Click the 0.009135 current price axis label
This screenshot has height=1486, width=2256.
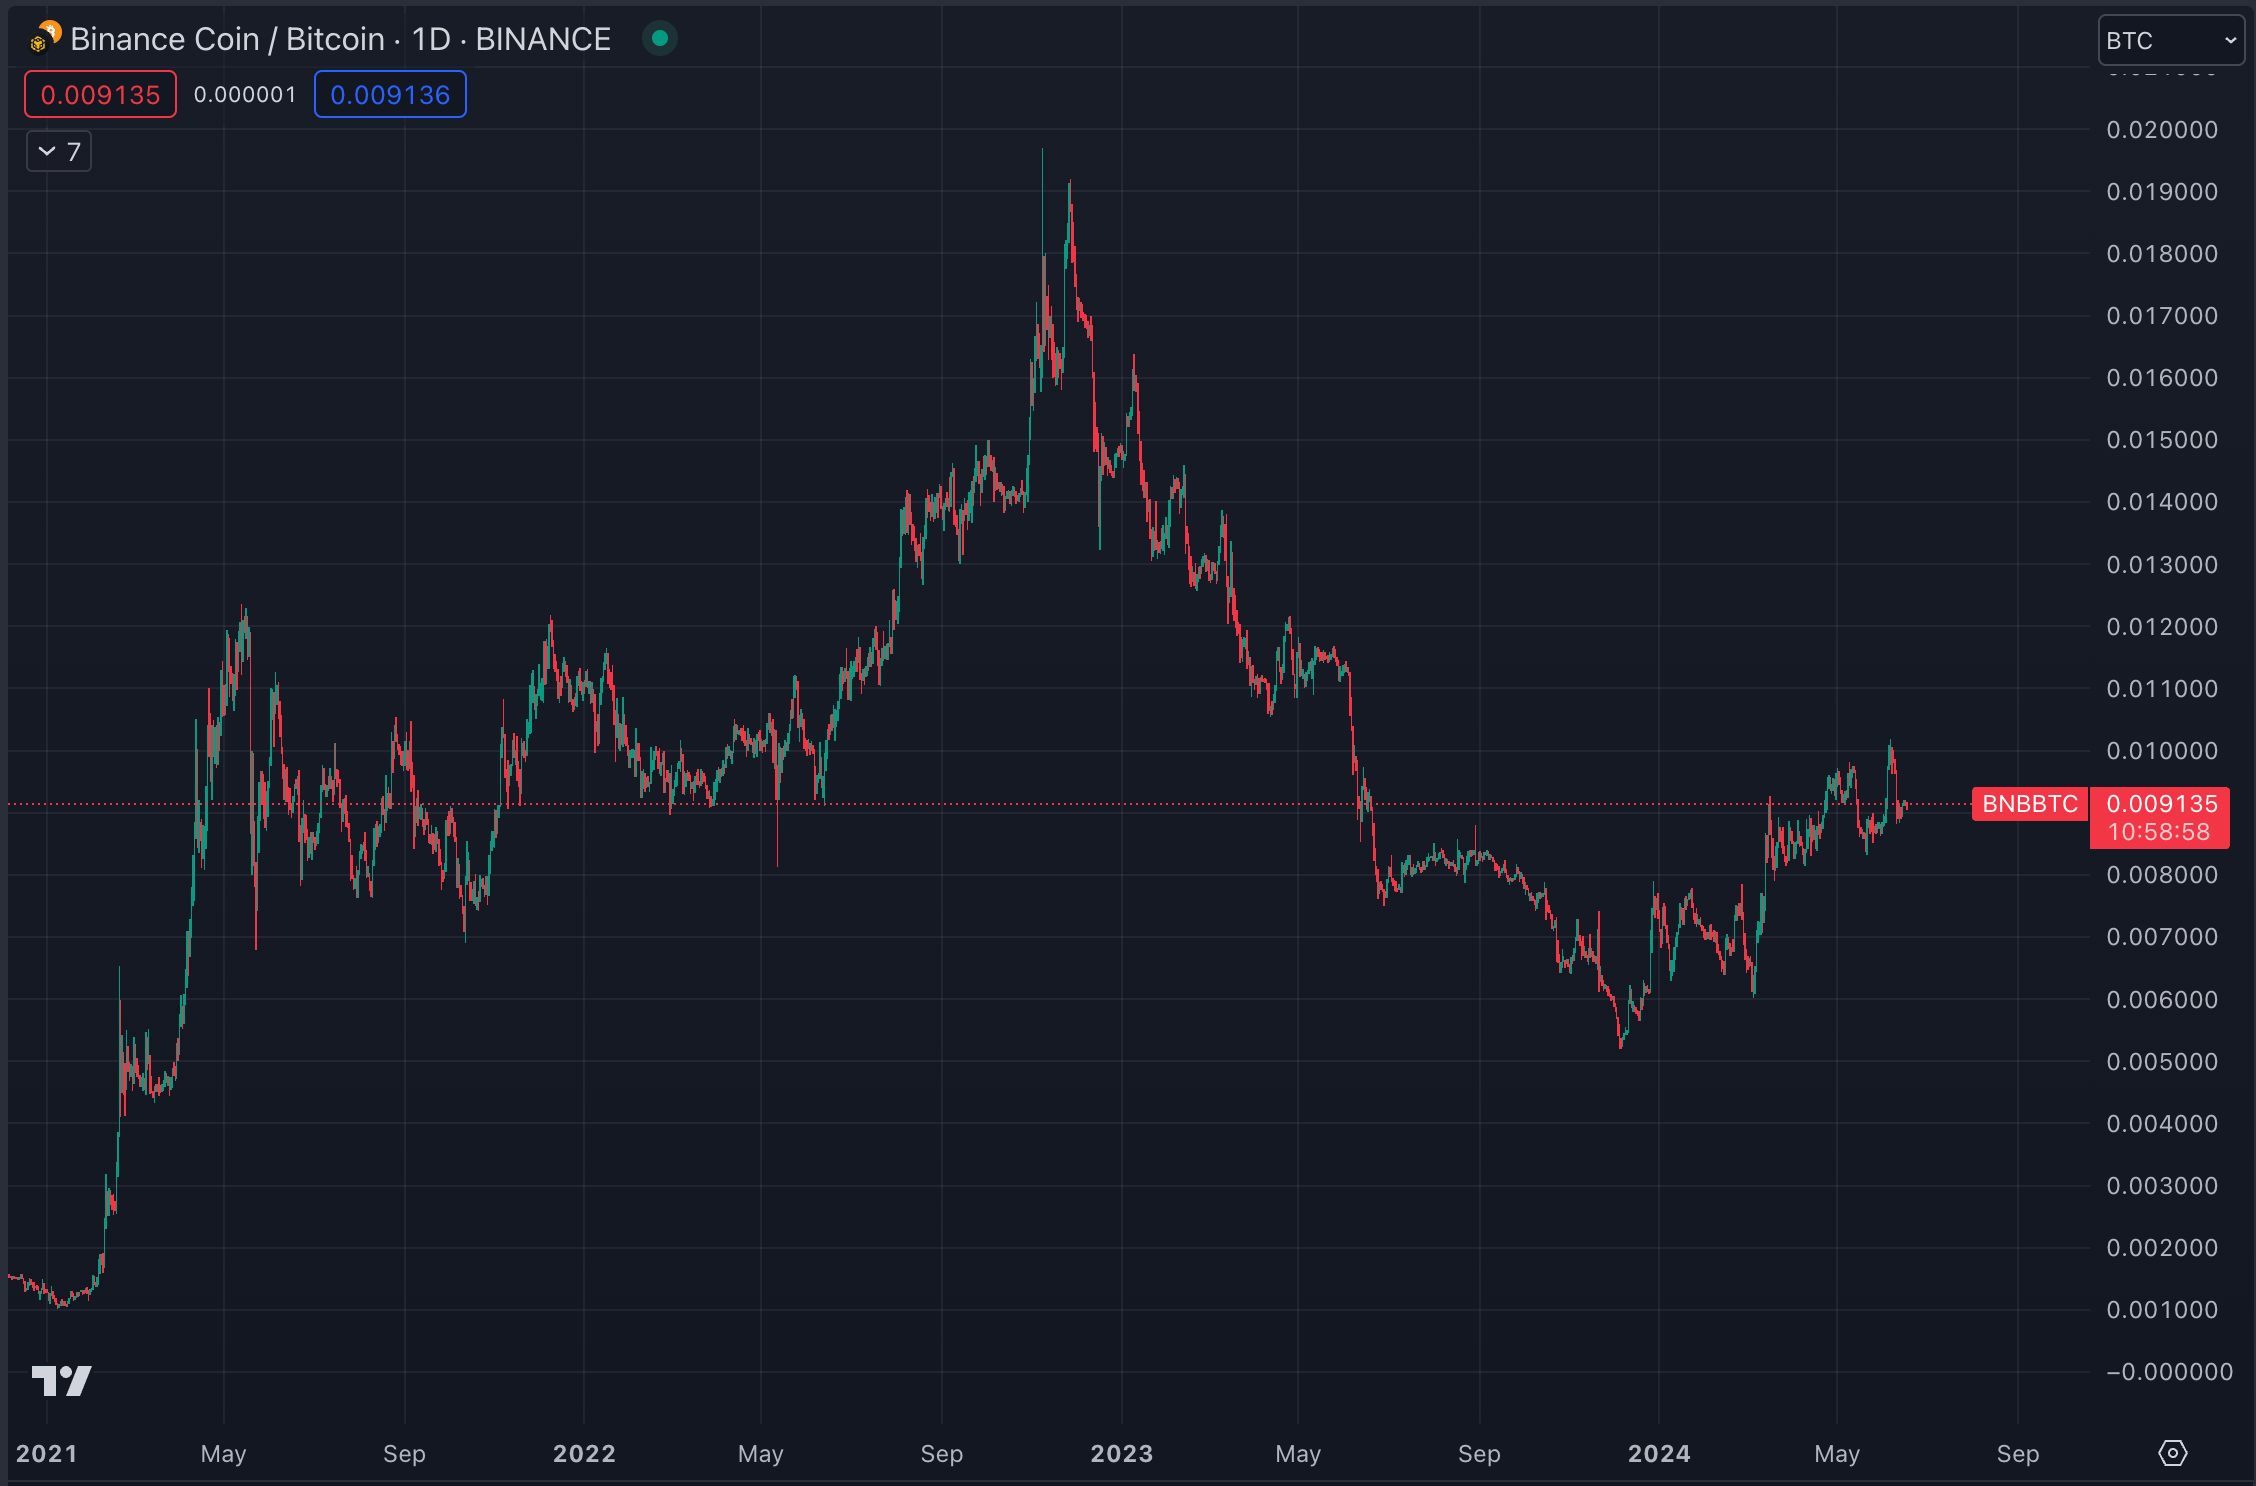(x=2161, y=804)
